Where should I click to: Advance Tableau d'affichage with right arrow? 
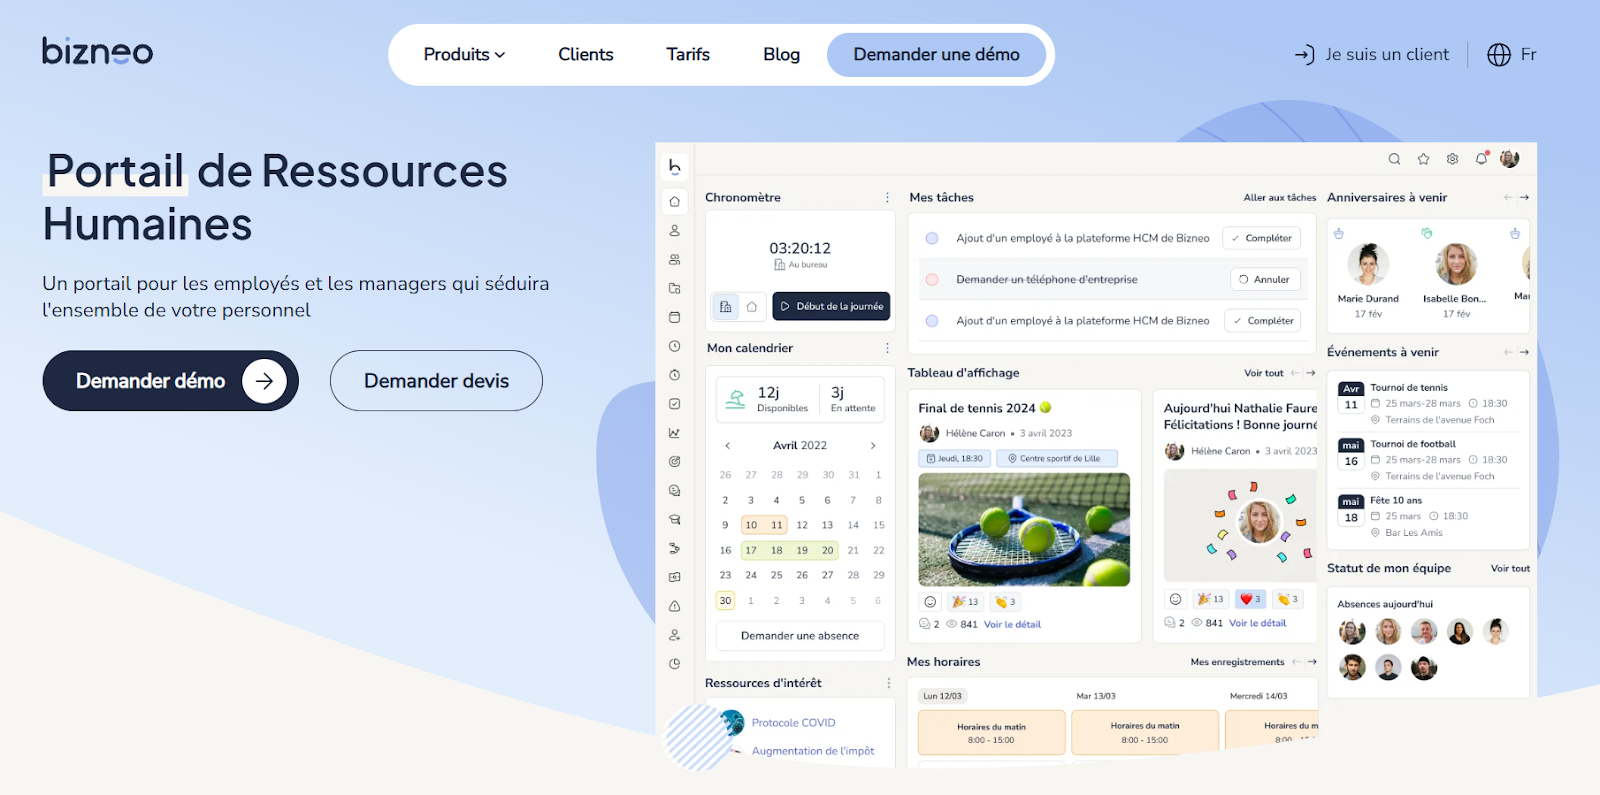click(x=1311, y=373)
